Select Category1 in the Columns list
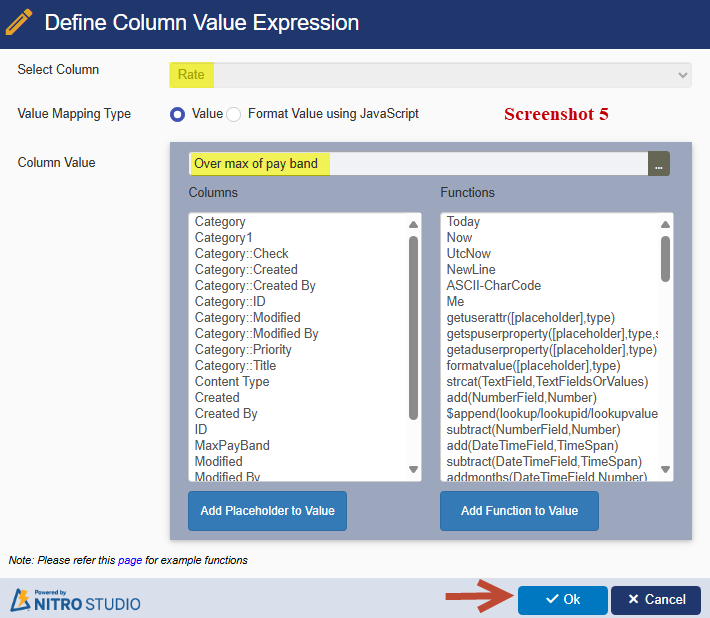 click(223, 238)
